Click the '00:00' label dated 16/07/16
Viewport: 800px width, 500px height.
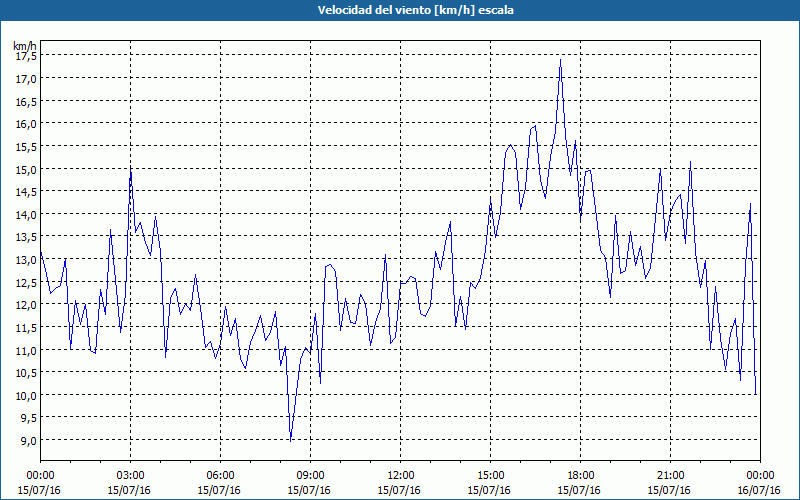coord(760,476)
